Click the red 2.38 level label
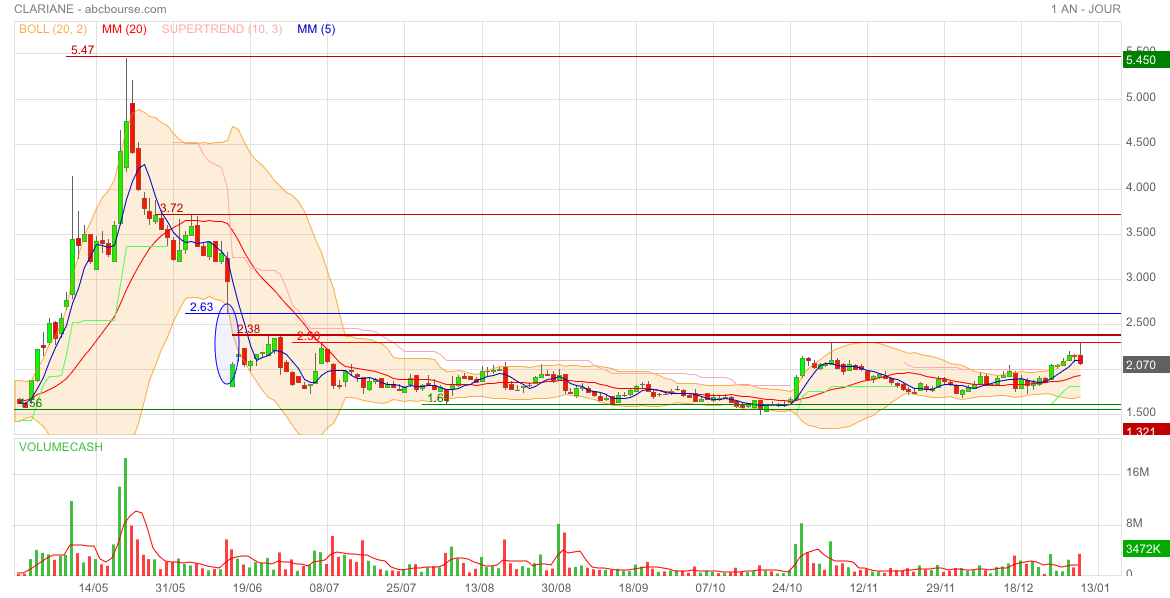 (248, 328)
